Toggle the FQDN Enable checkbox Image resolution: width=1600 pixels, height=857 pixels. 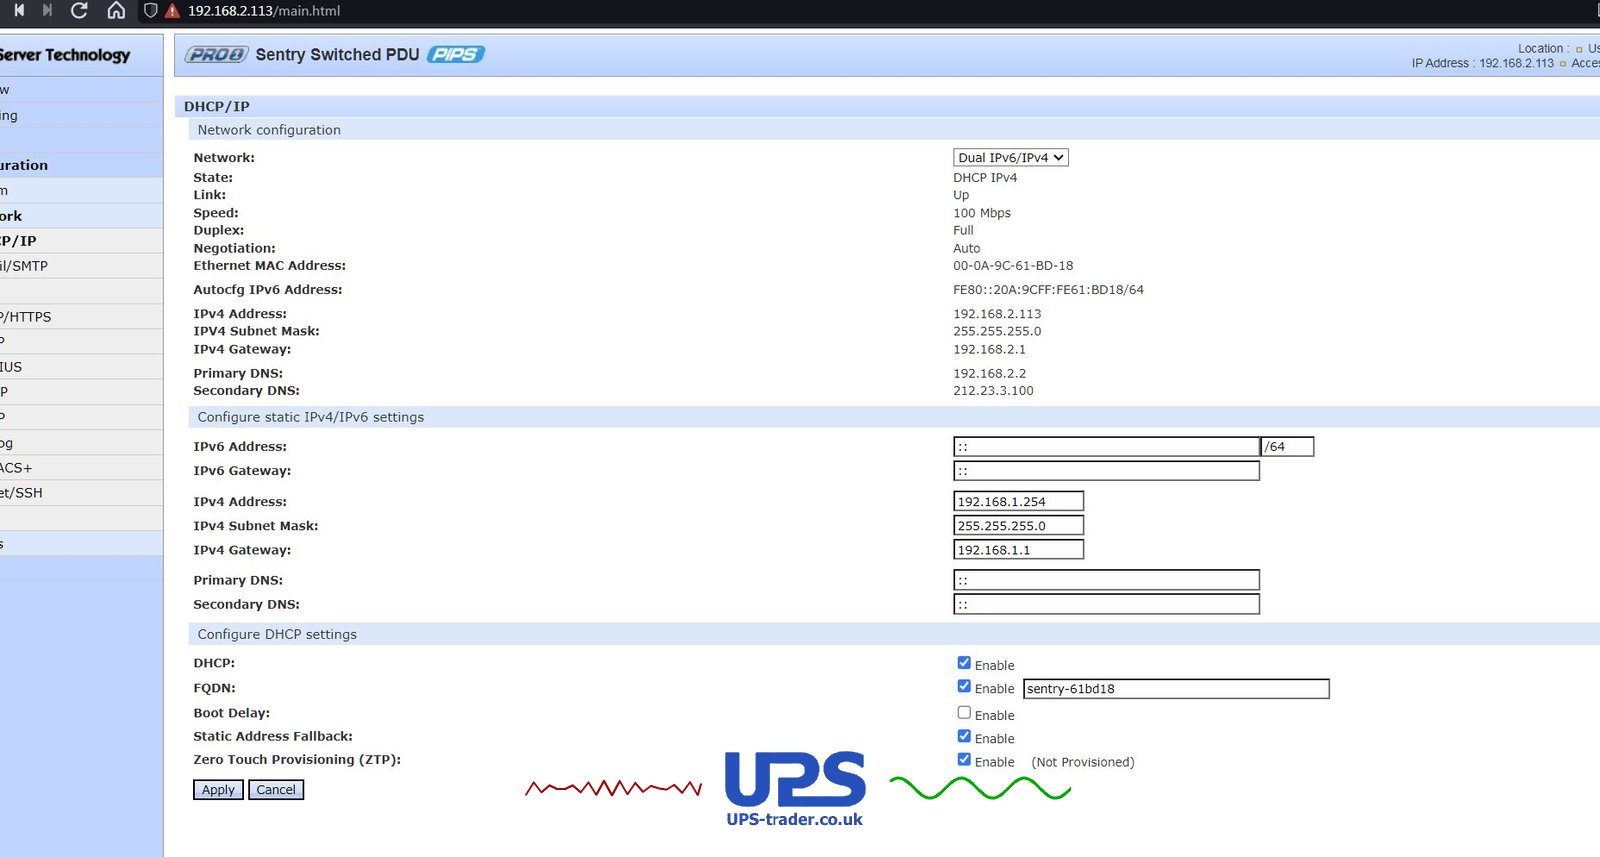(964, 686)
